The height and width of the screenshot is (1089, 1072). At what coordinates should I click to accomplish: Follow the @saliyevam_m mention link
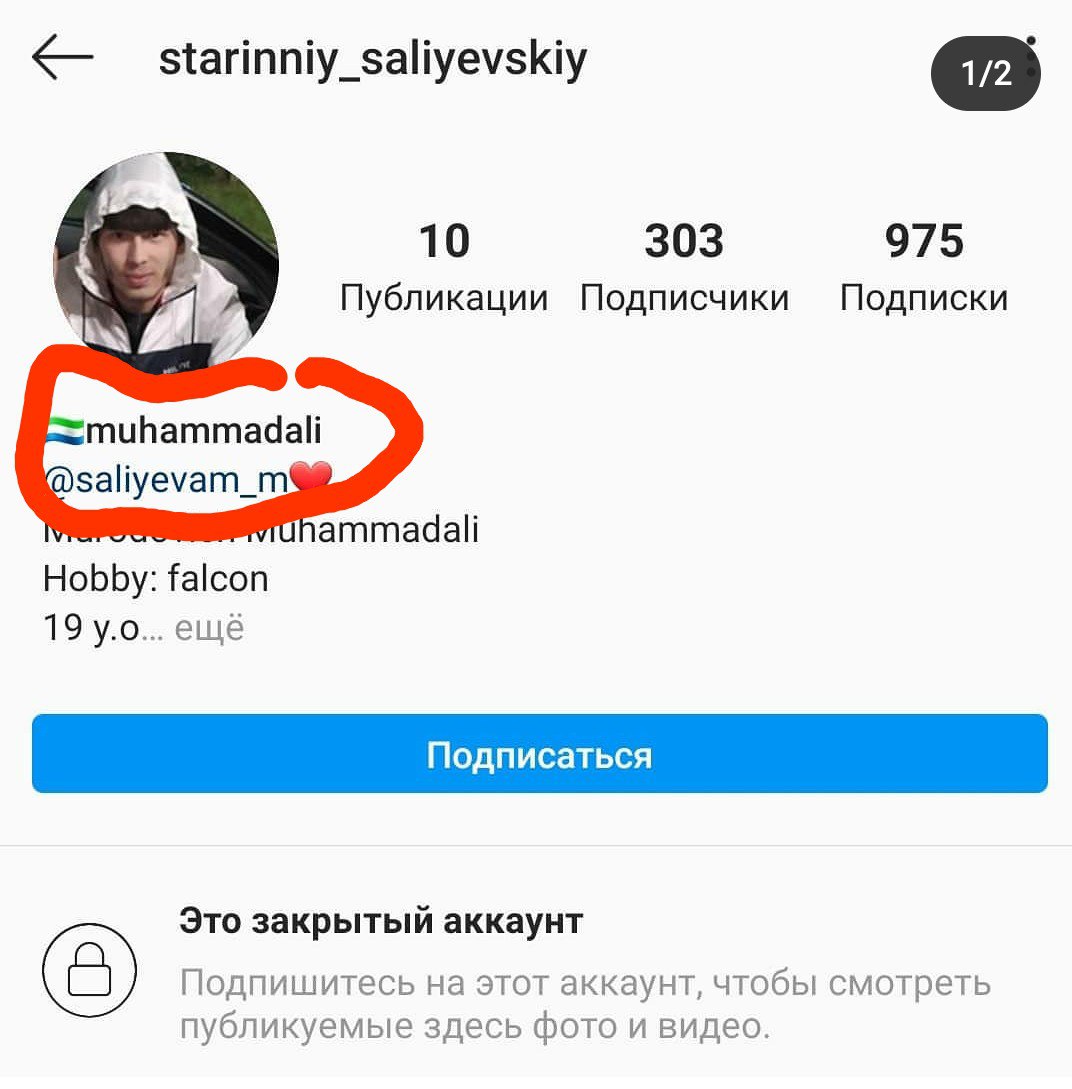(167, 480)
